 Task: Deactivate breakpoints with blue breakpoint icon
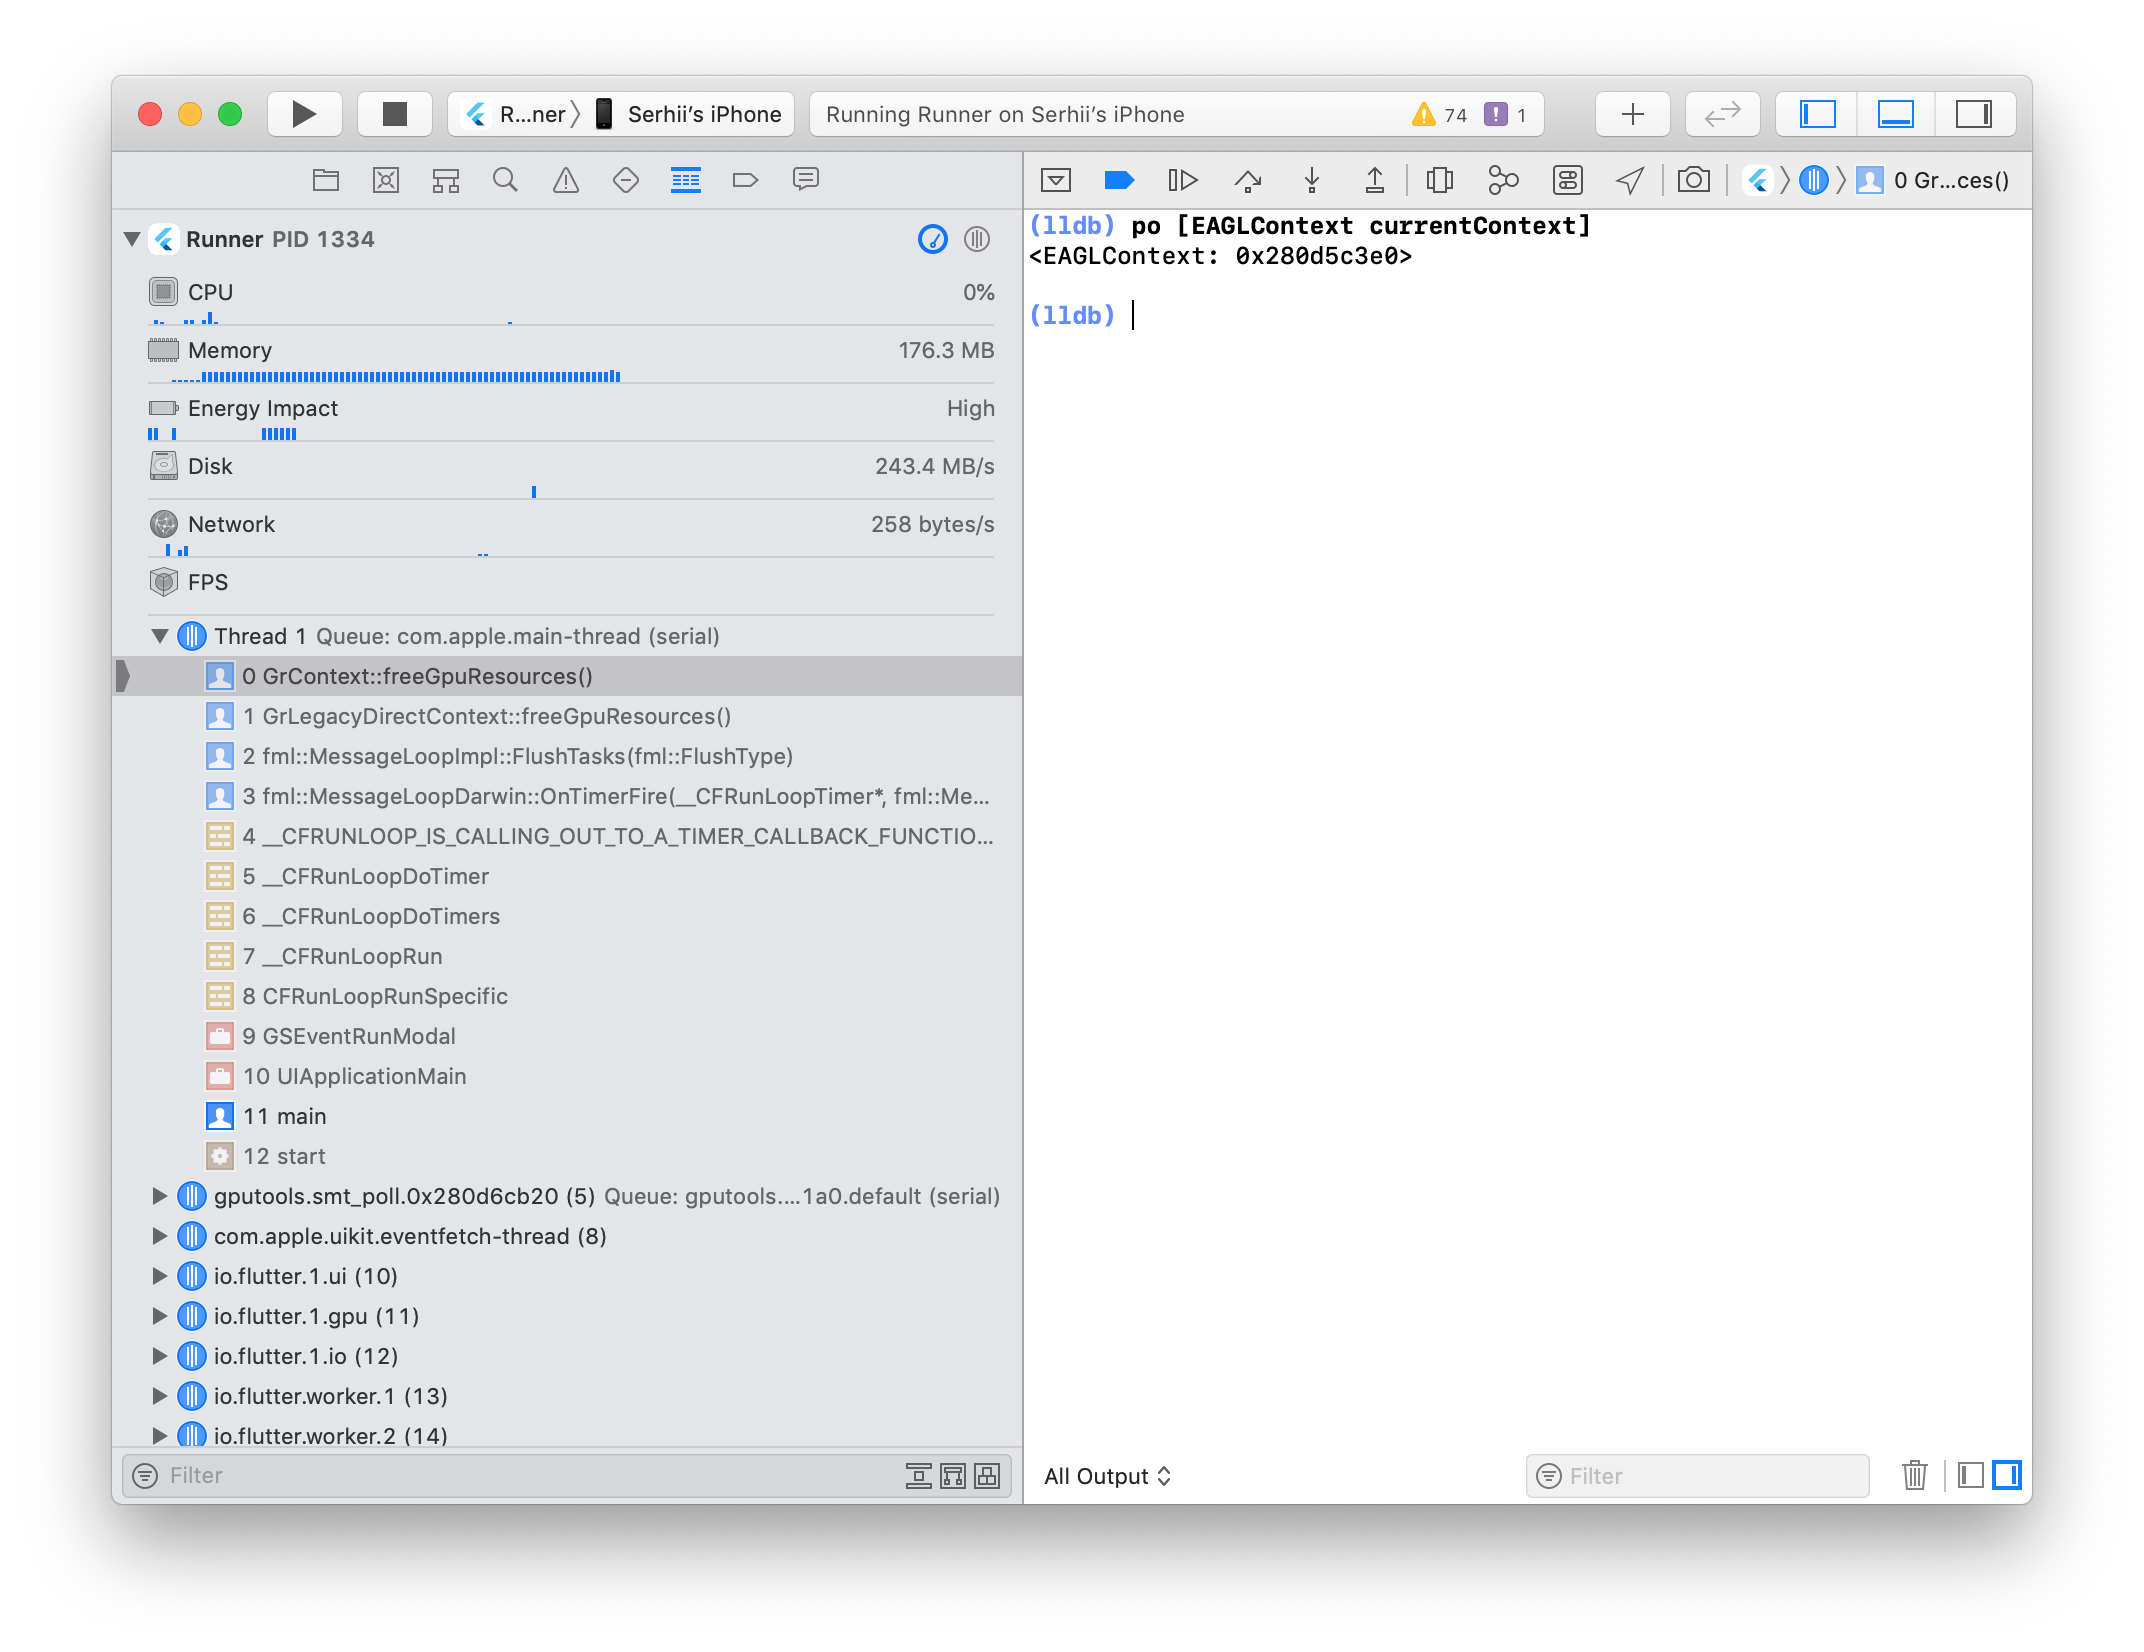pos(1119,180)
